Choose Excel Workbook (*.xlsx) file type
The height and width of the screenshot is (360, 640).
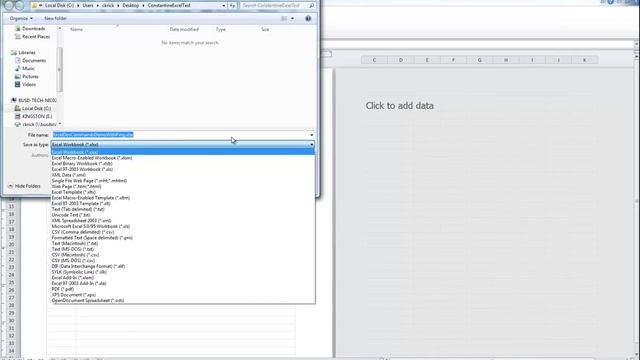(182, 152)
